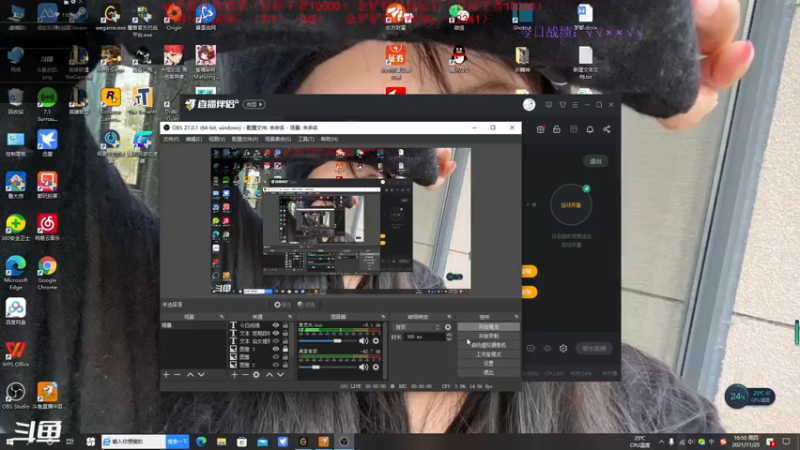The image size is (800, 450).
Task: Move source down with arrow
Action: coord(281,374)
